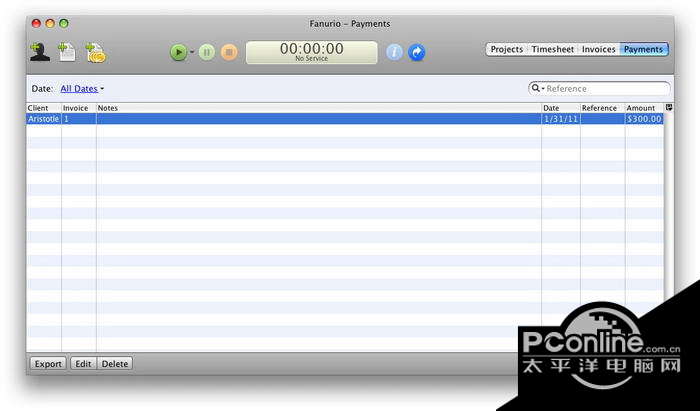Stop the timer with orange button

pos(229,52)
